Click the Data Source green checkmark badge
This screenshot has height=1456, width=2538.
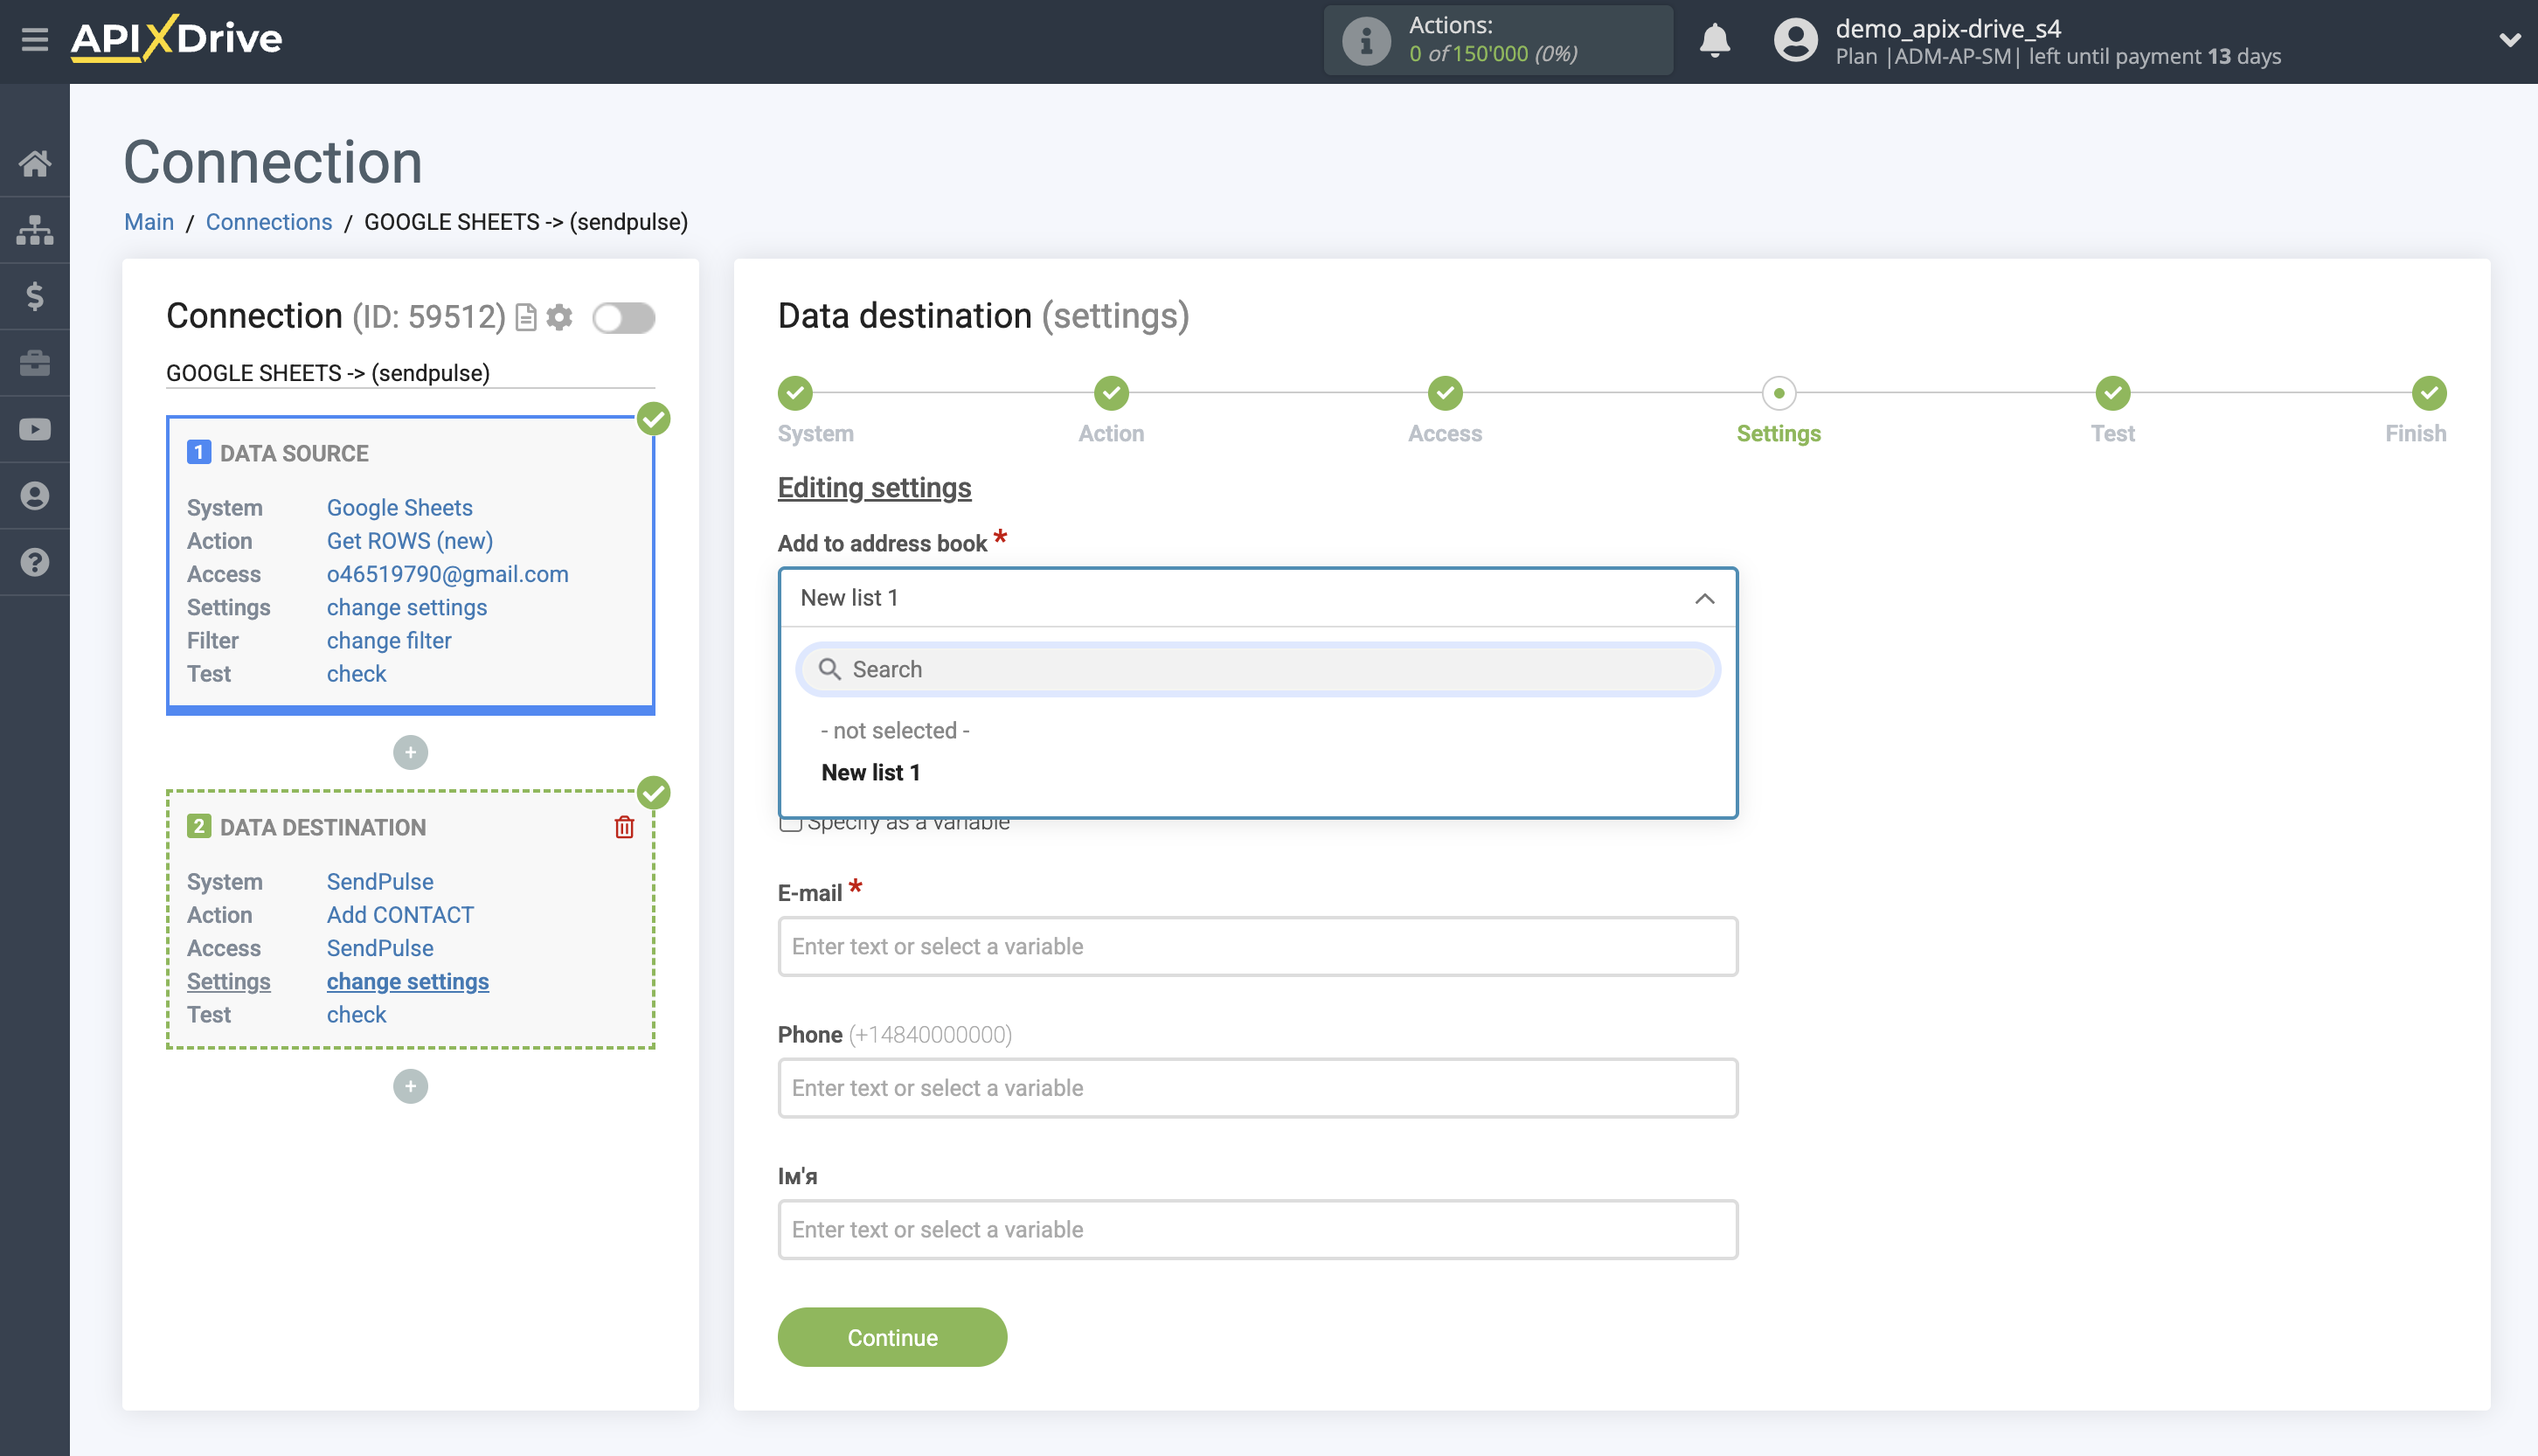(654, 418)
